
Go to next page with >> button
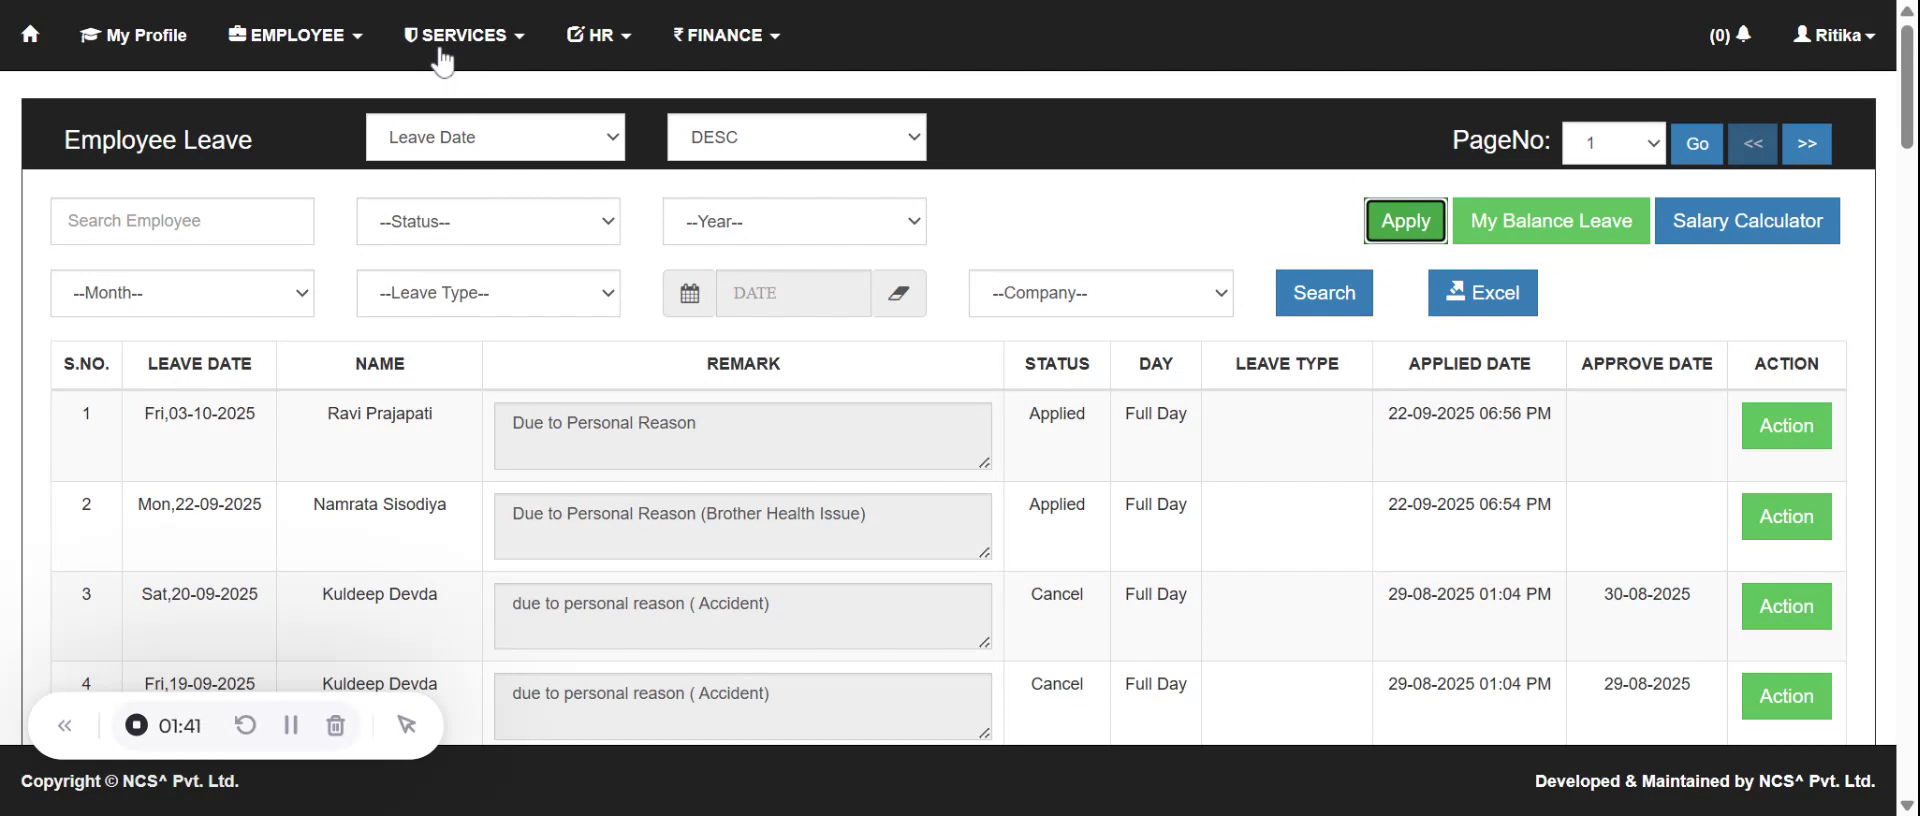click(1806, 143)
